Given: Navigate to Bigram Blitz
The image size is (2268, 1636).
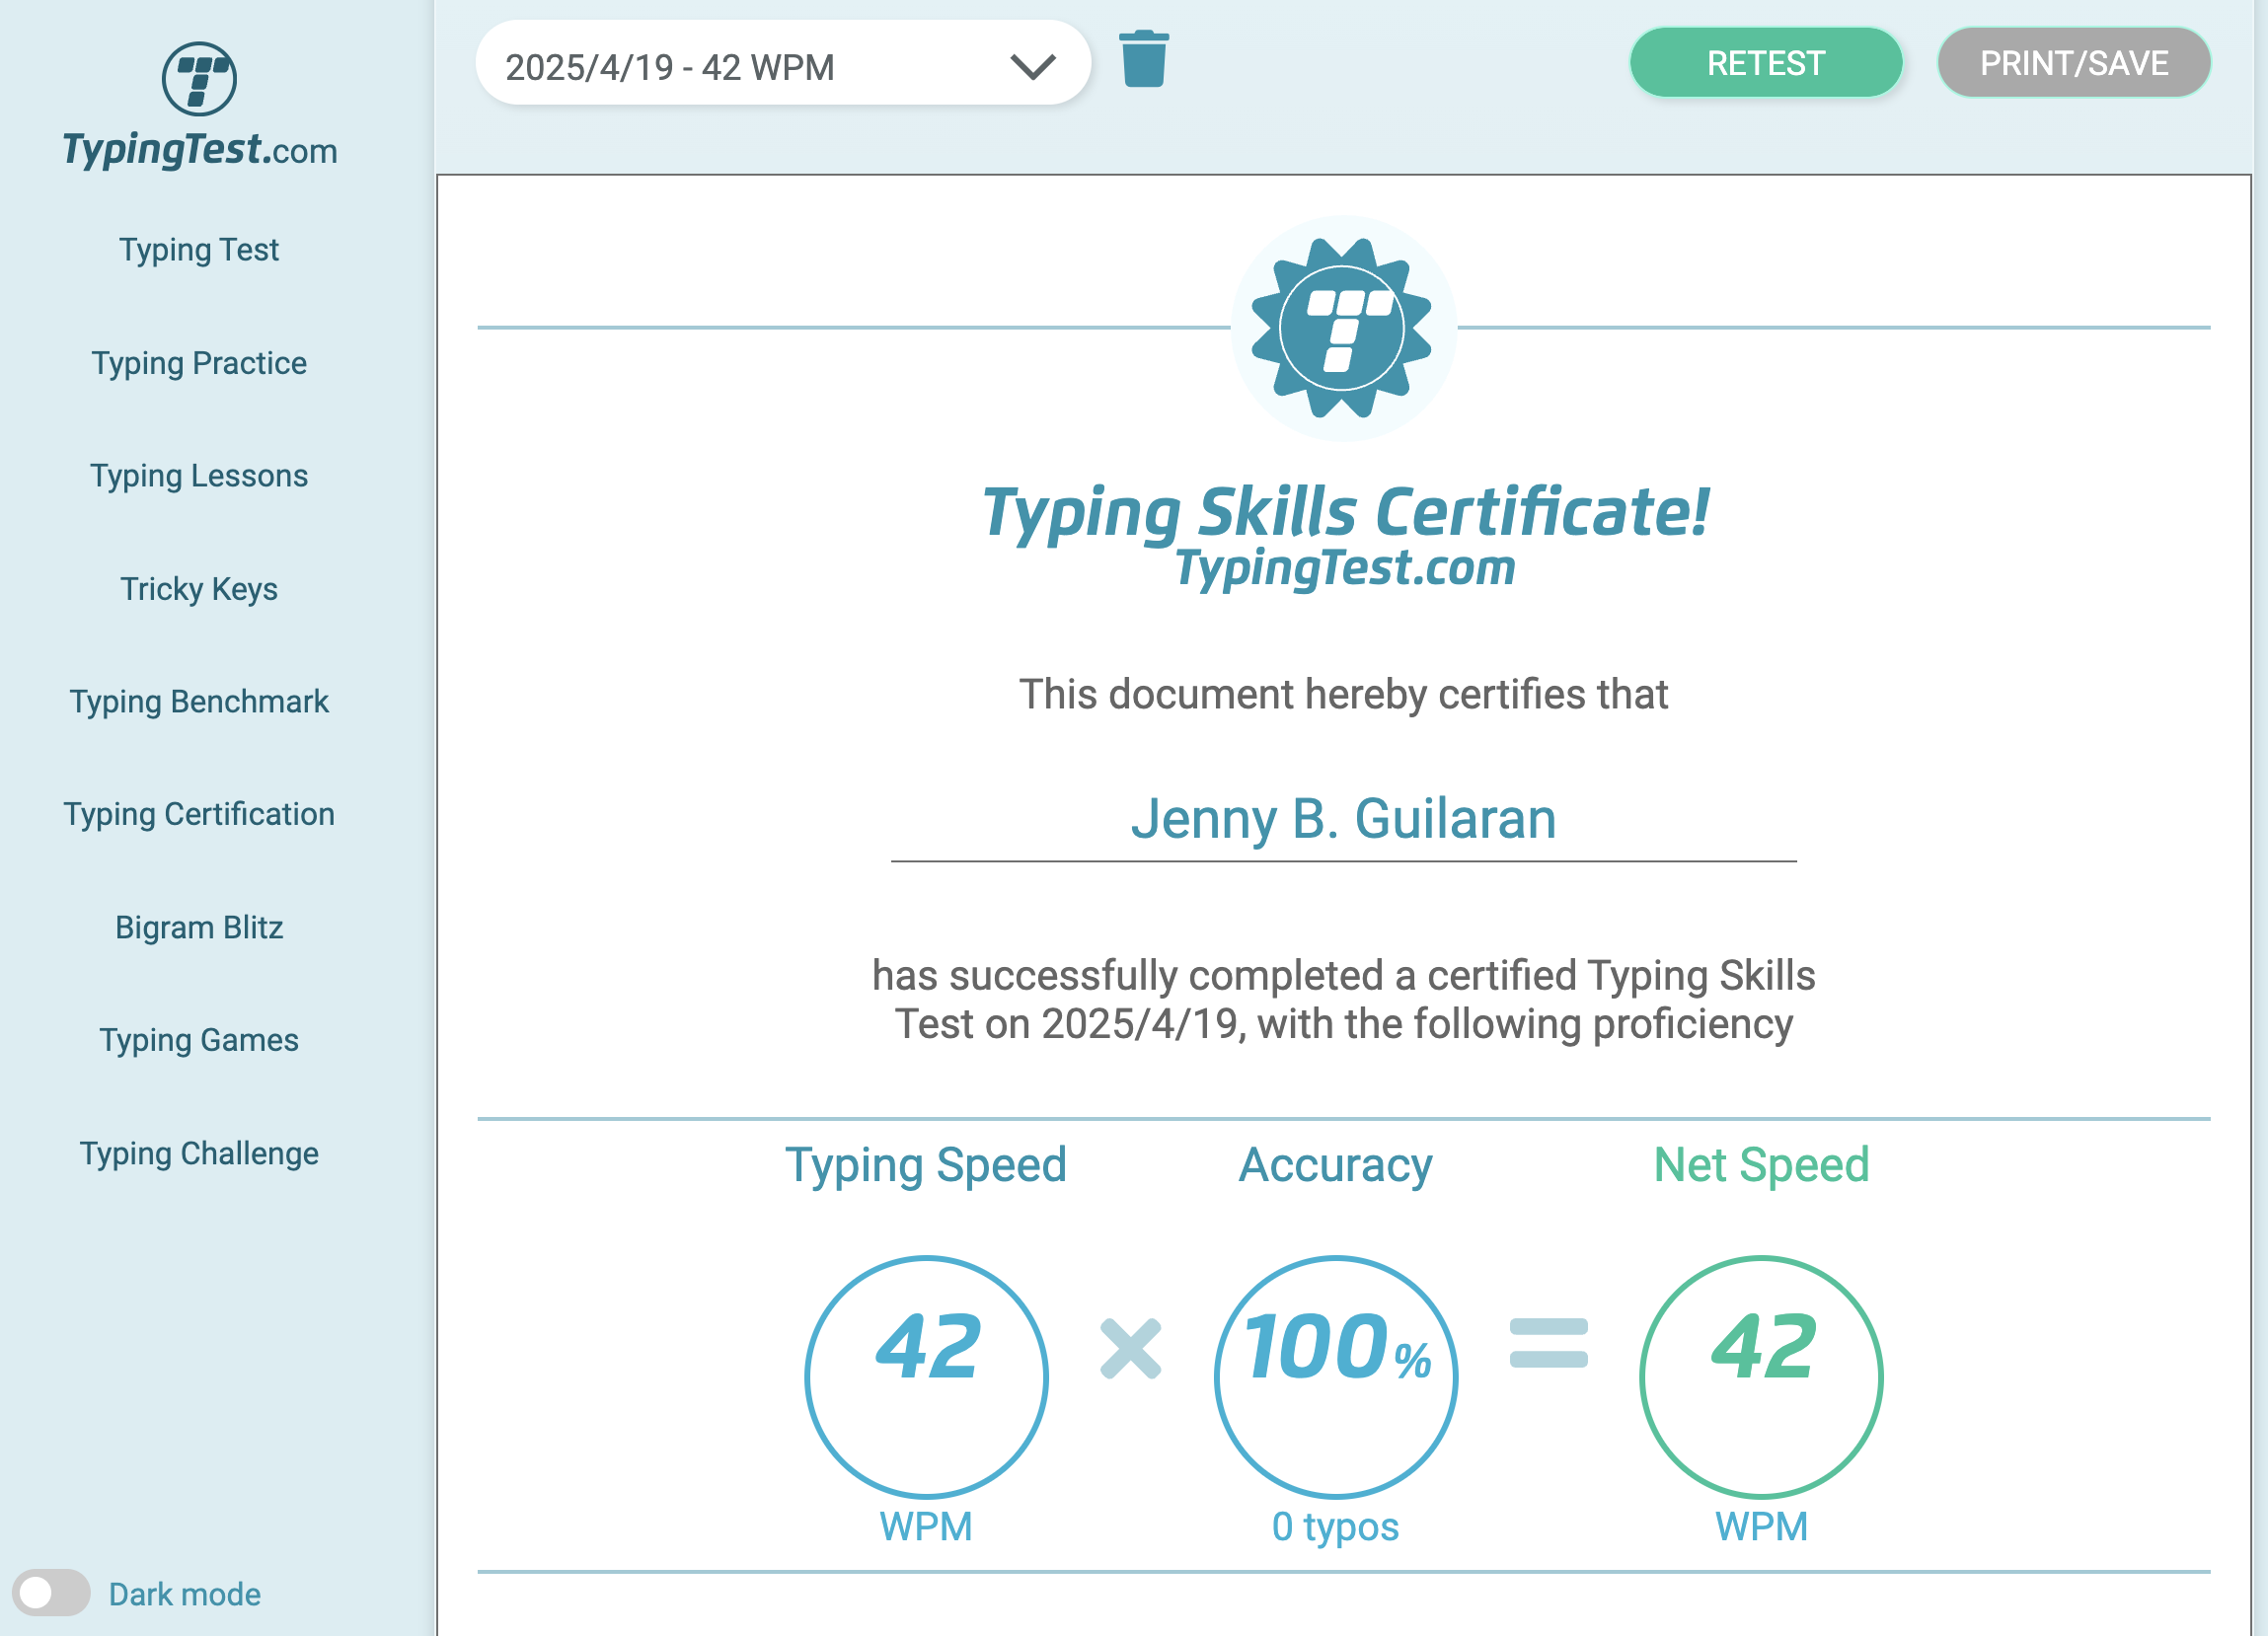Looking at the screenshot, I should point(199,927).
